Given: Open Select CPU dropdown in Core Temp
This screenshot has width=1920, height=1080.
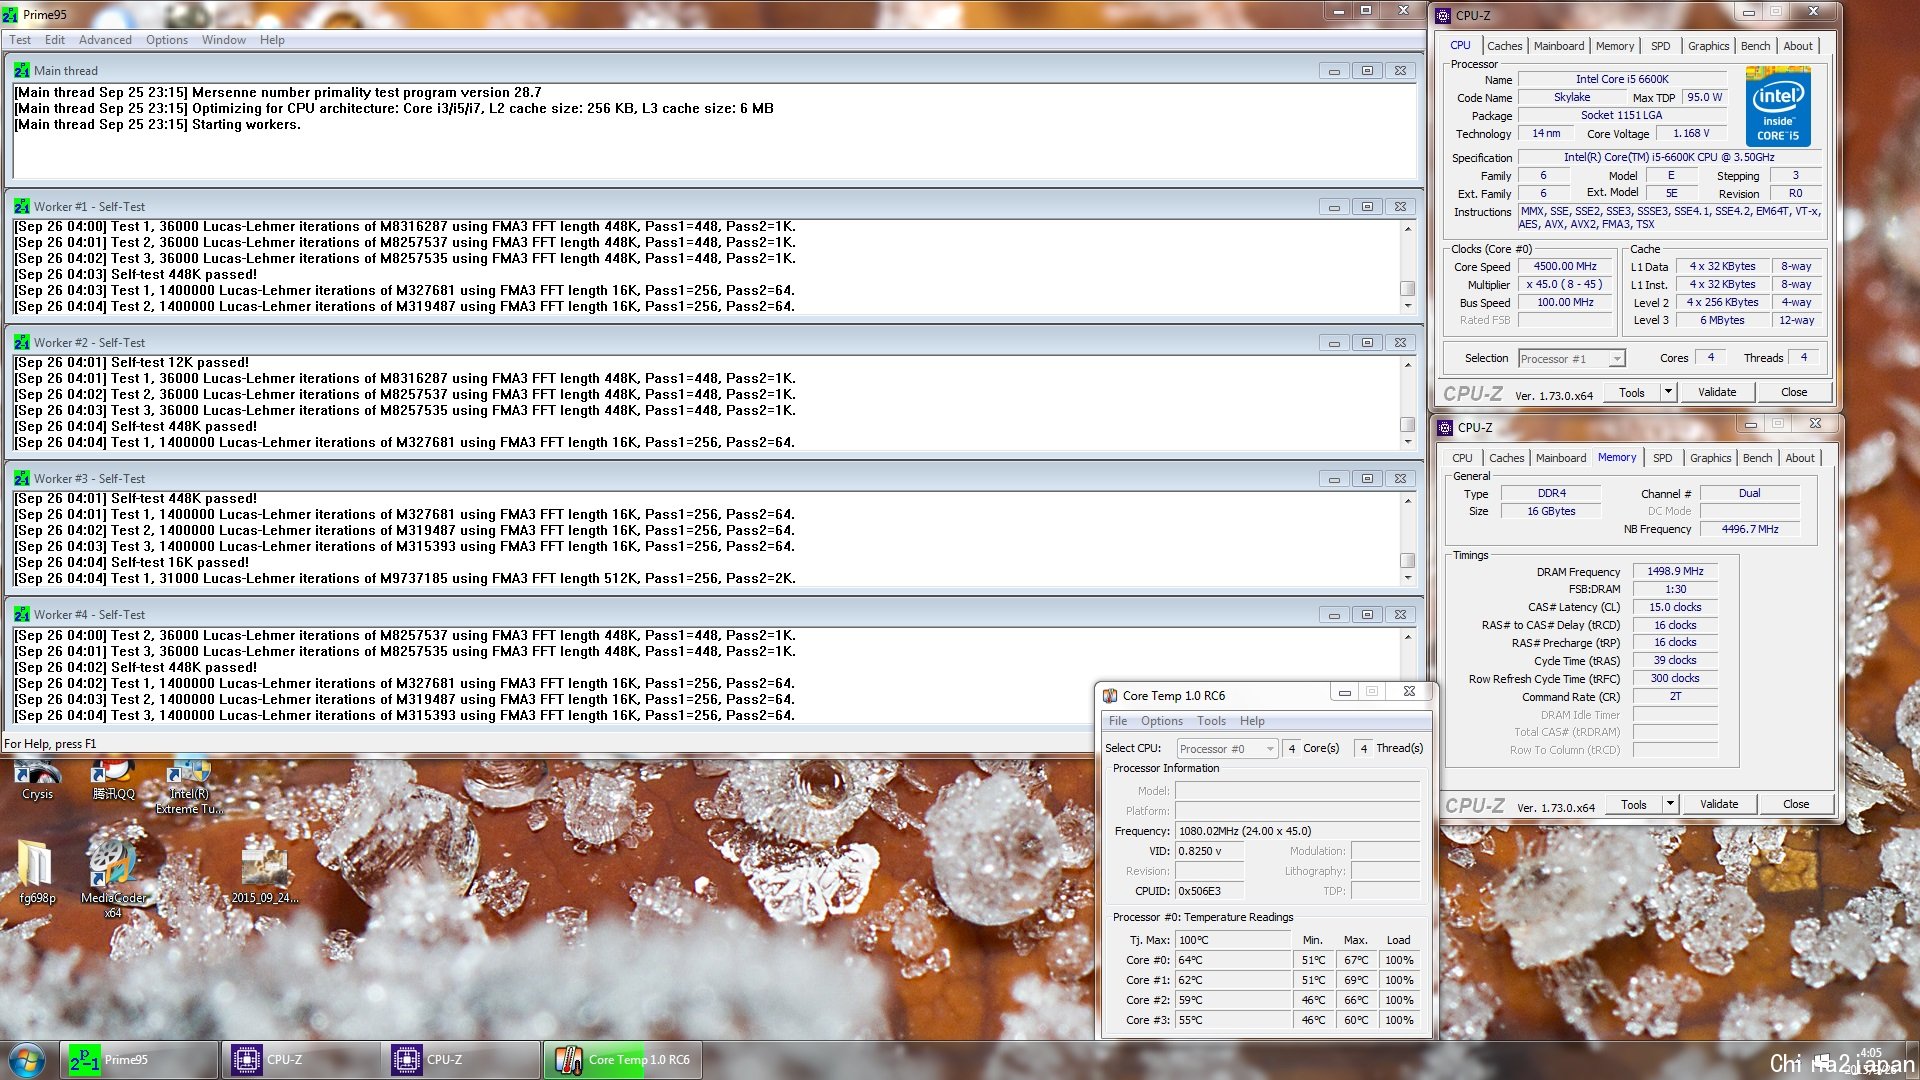Looking at the screenshot, I should coord(1228,749).
